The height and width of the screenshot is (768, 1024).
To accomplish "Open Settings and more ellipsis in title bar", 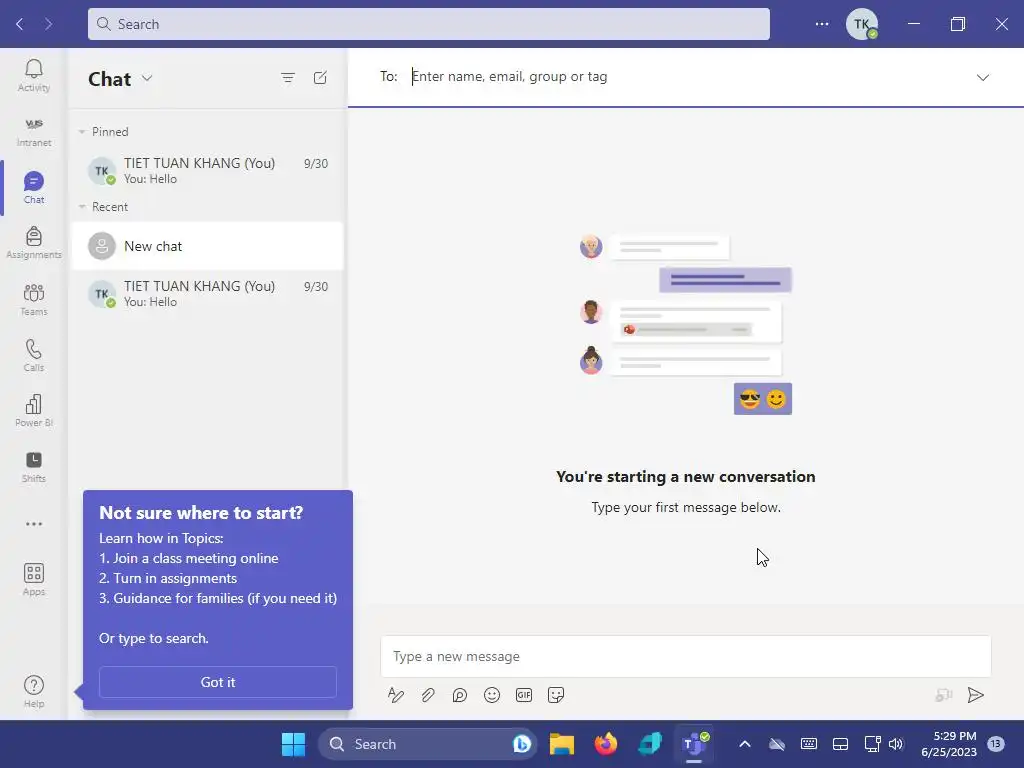I will tap(822, 24).
